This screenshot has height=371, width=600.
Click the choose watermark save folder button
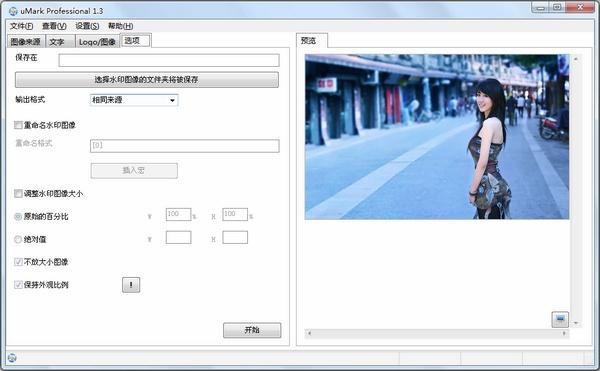[x=147, y=80]
